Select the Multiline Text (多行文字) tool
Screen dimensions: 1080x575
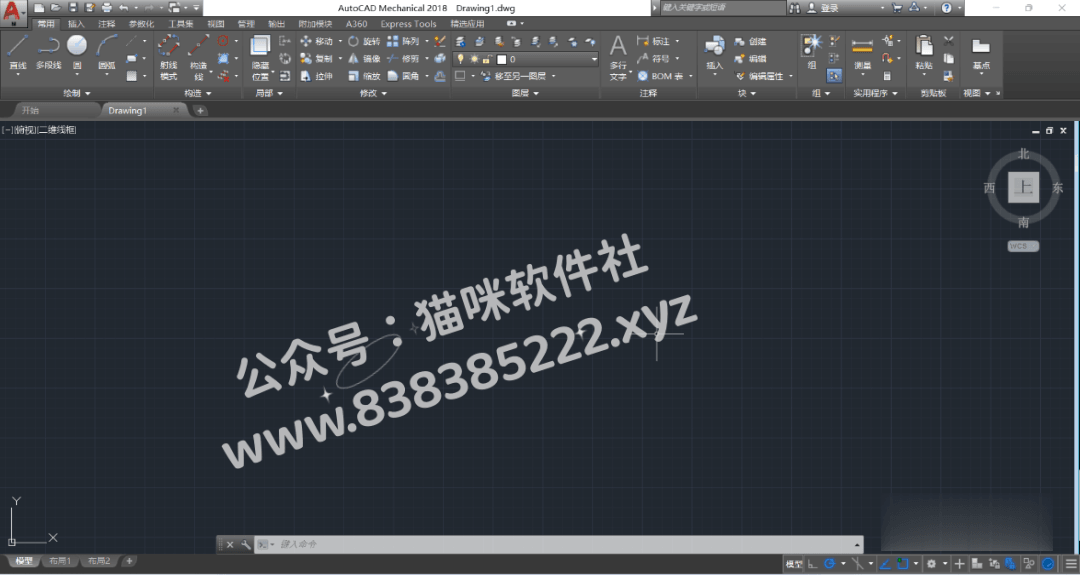pos(619,58)
